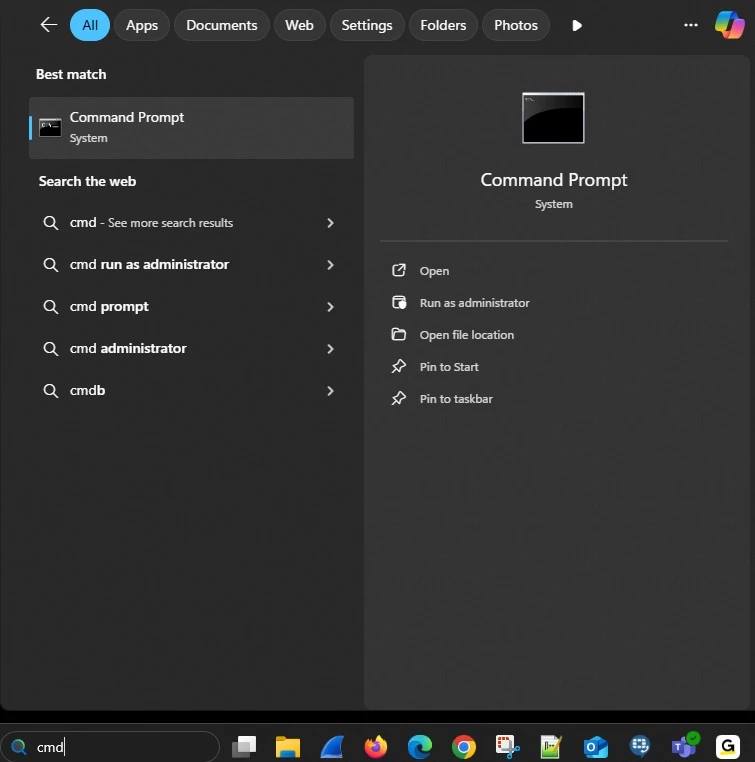Choose Pin to Start

[449, 367]
